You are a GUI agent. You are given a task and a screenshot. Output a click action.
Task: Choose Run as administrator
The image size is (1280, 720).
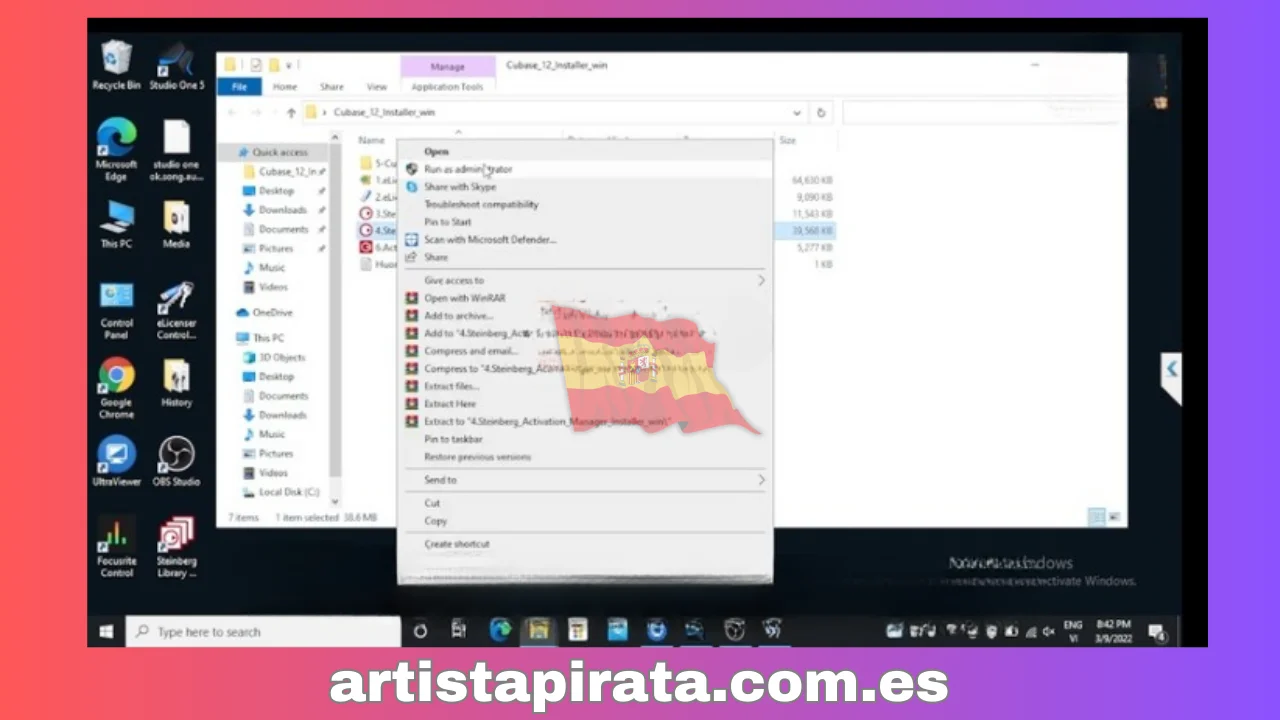coord(585,169)
